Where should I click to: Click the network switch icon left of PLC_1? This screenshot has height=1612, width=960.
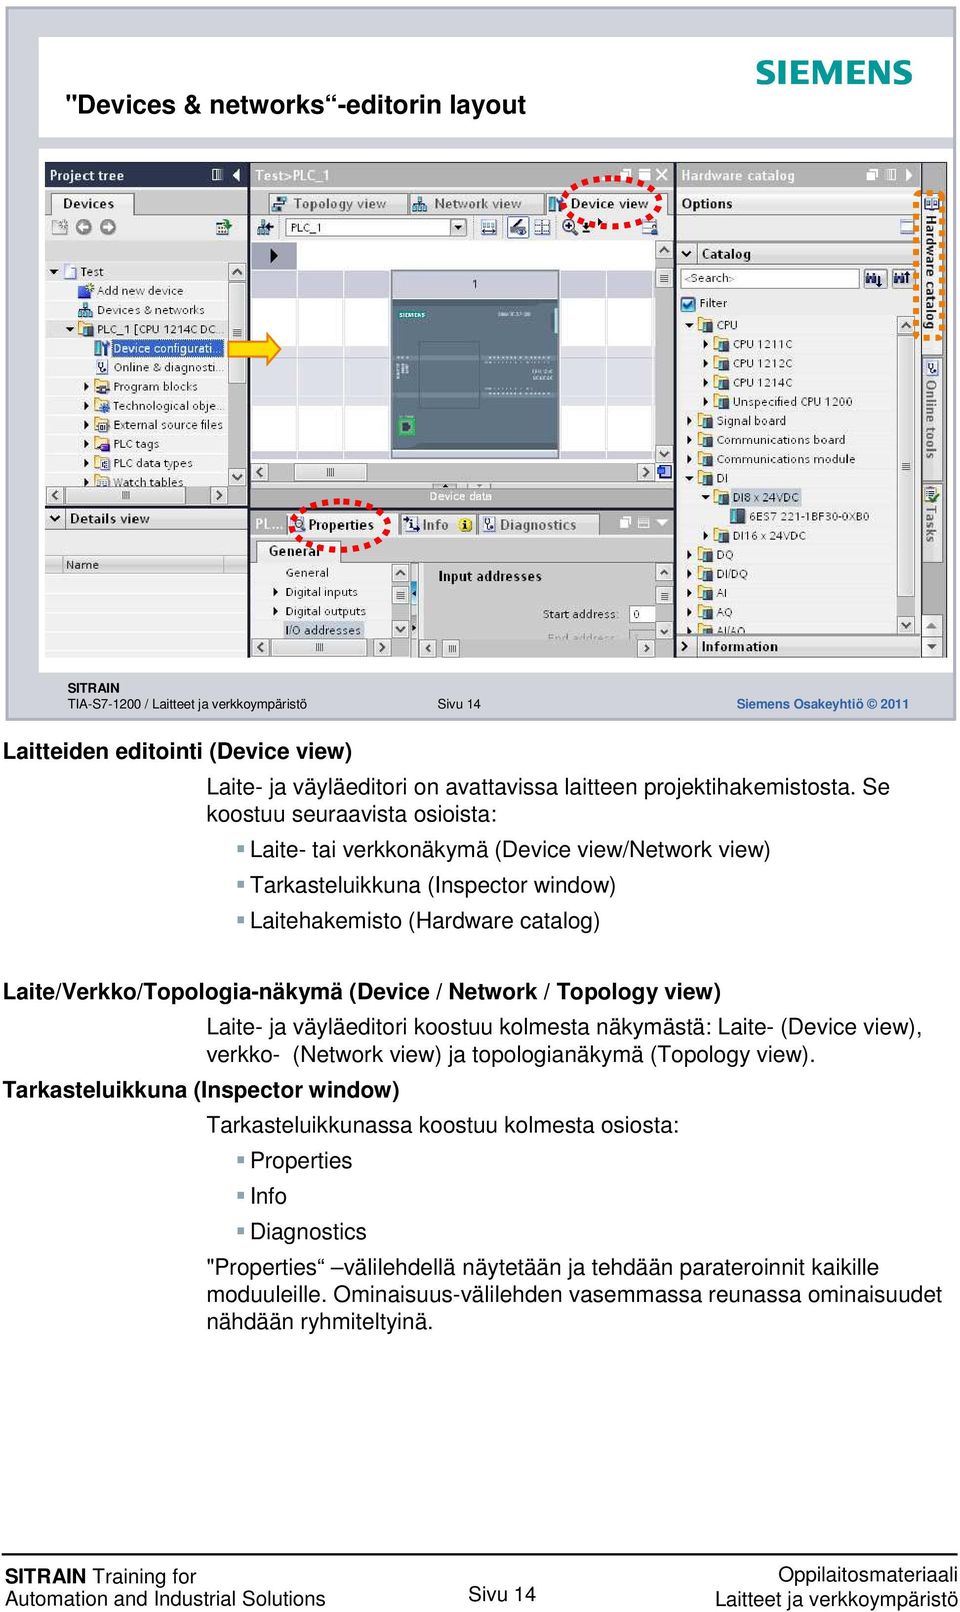point(265,227)
